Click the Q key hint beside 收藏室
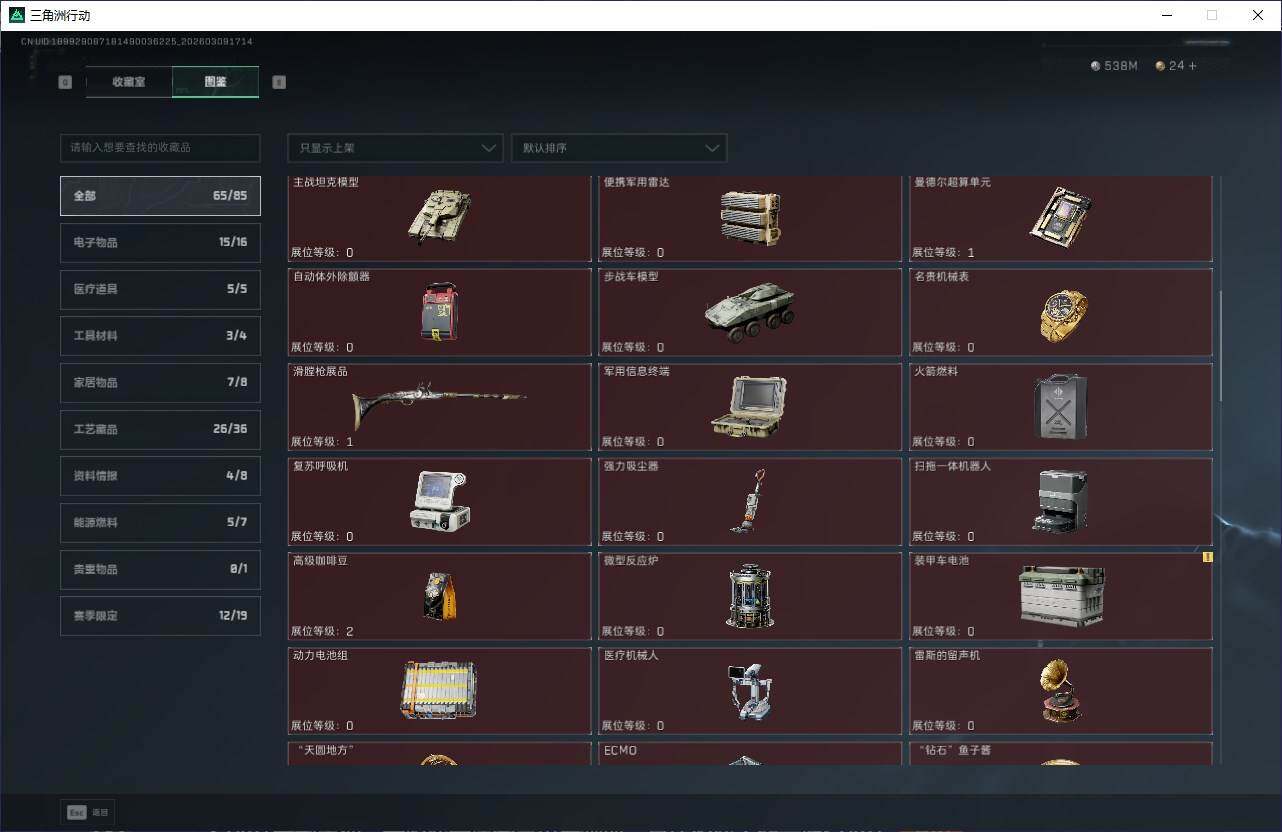The width and height of the screenshot is (1282, 832). click(65, 82)
